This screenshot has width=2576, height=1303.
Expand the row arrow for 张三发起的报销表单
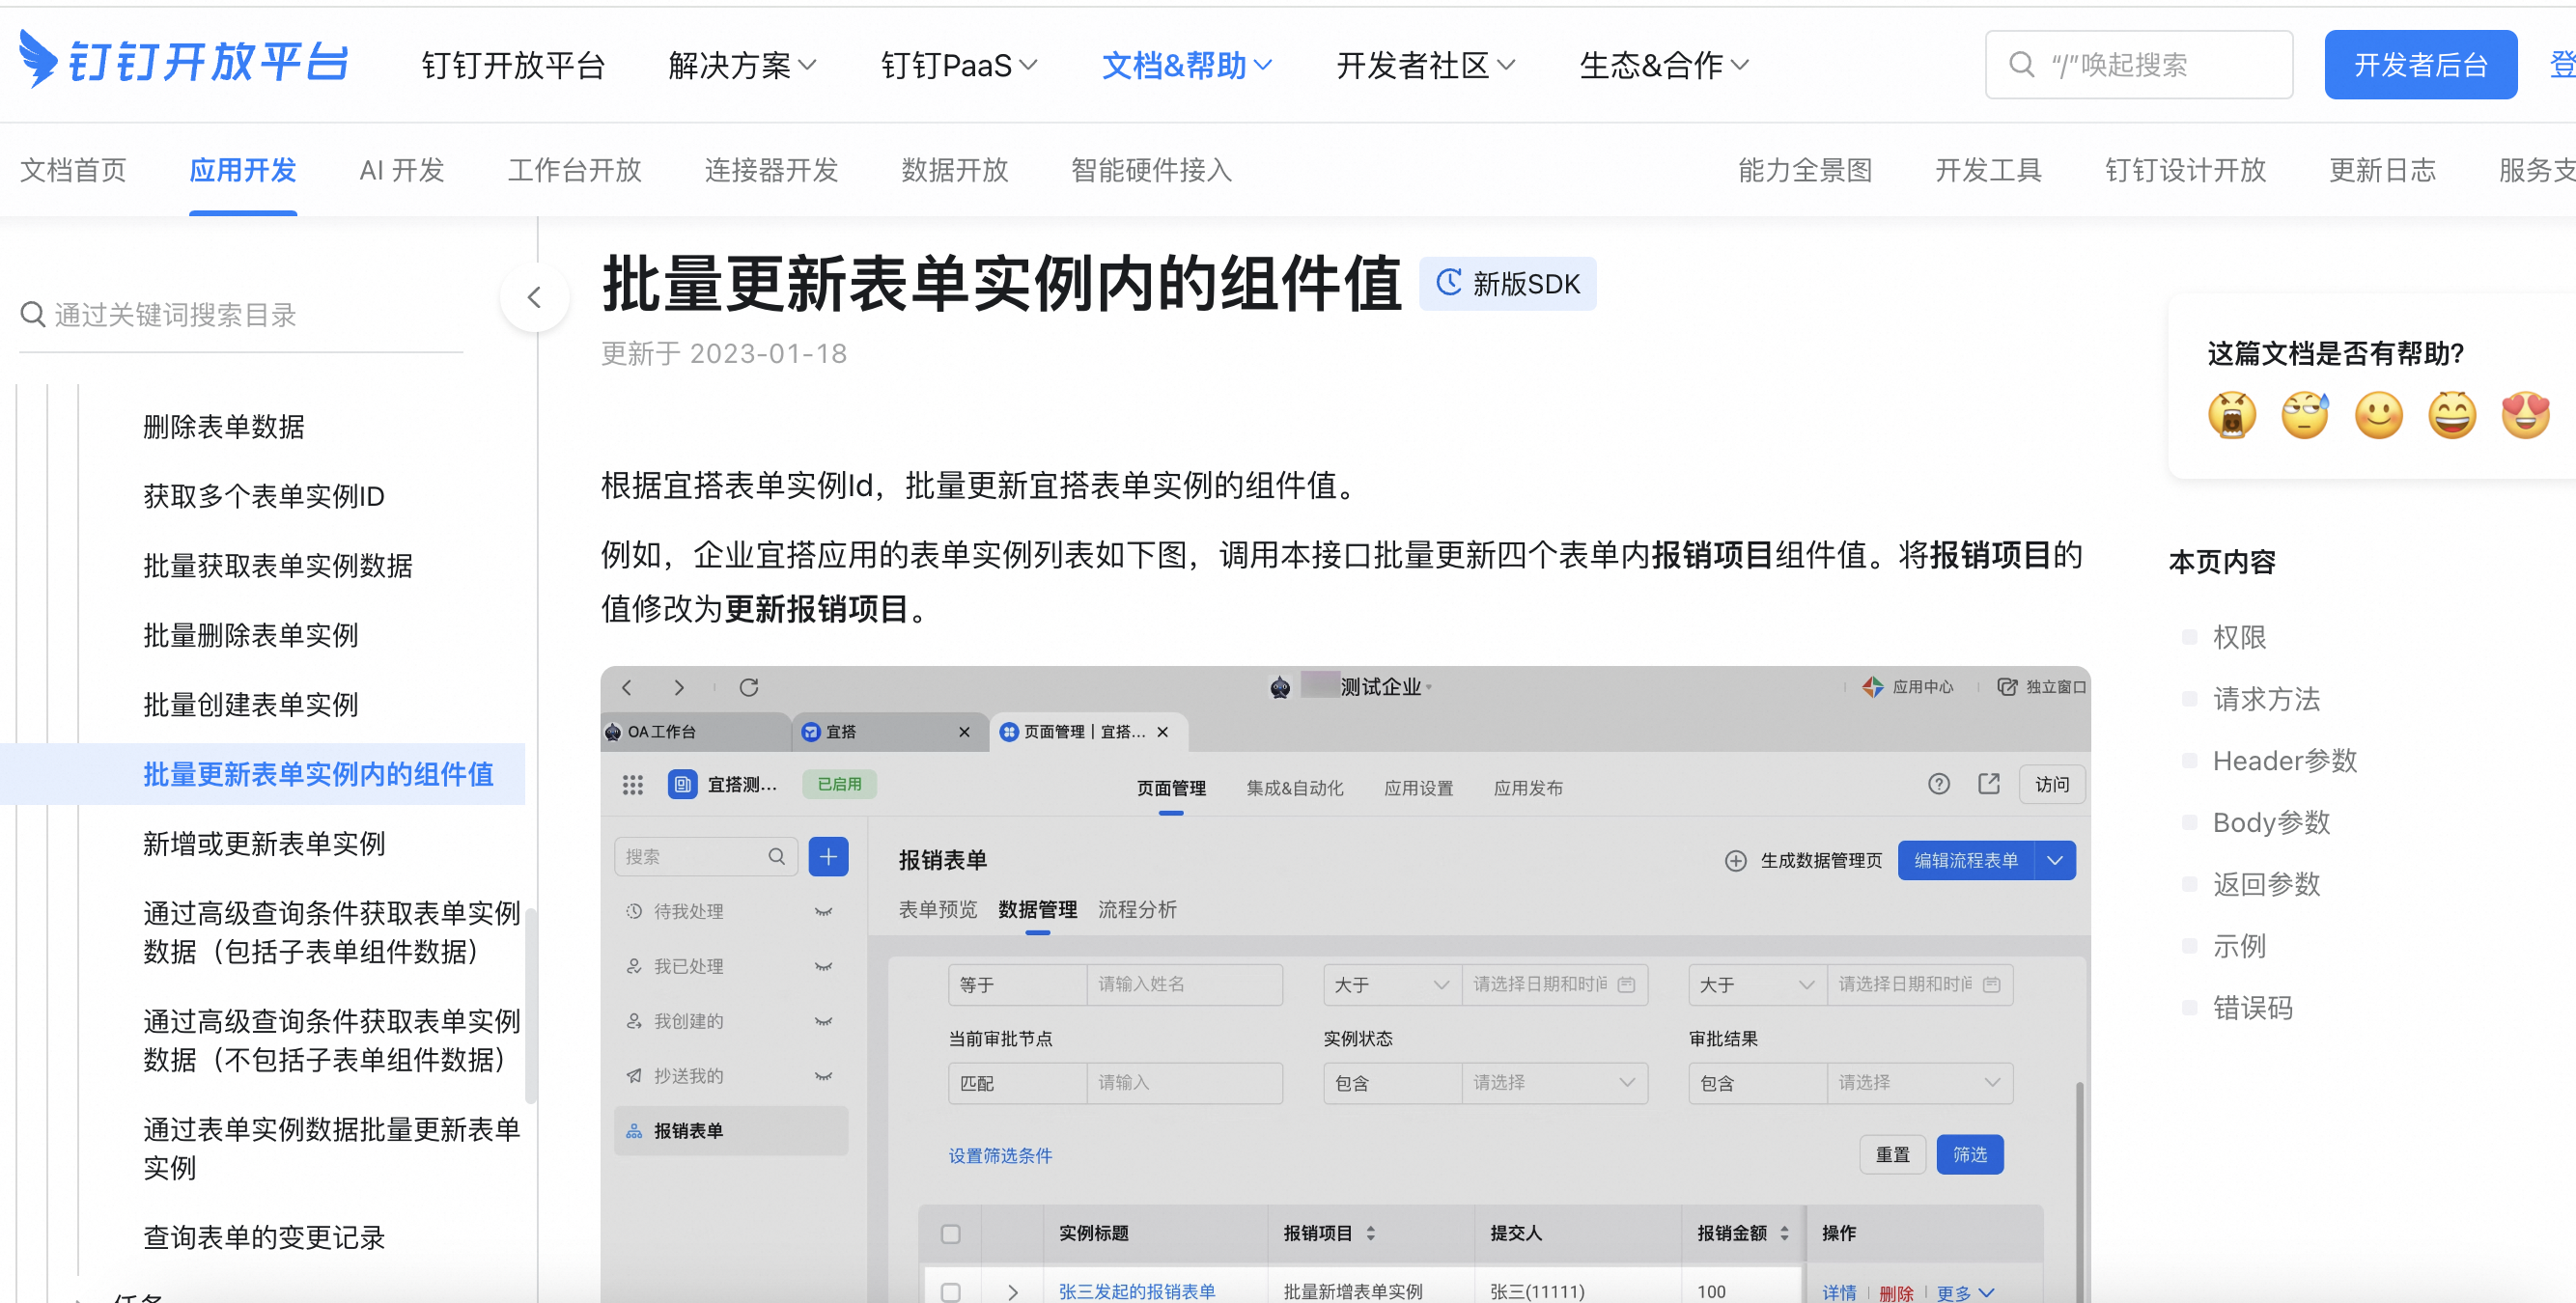[1013, 1292]
